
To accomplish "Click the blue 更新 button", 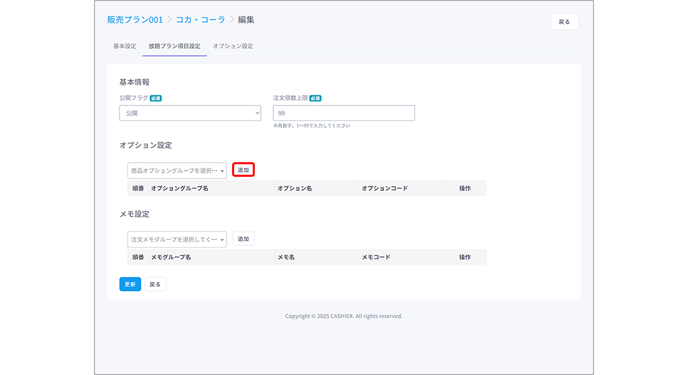I will (x=130, y=284).
